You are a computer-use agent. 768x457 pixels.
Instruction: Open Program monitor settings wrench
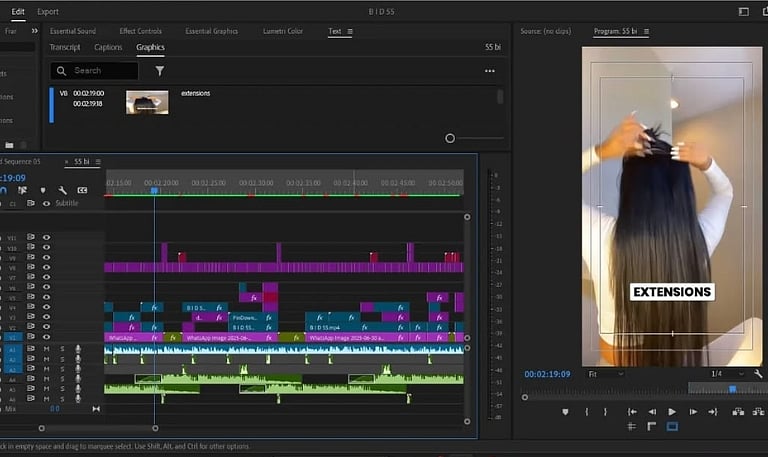758,374
